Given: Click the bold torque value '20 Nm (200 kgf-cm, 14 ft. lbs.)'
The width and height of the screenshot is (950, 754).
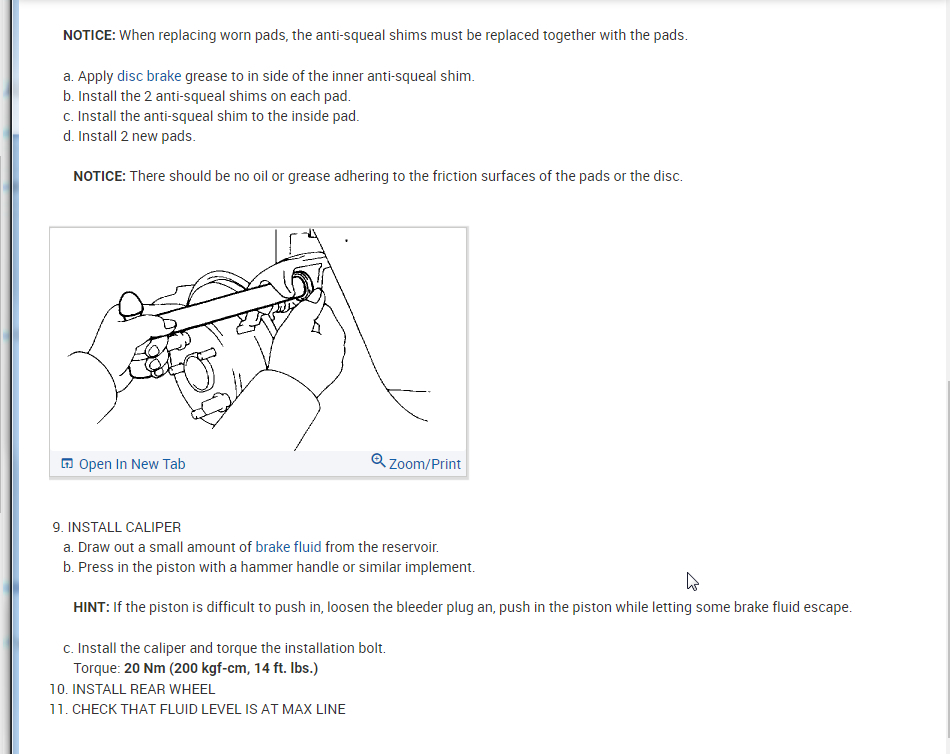Looking at the screenshot, I should point(221,669).
